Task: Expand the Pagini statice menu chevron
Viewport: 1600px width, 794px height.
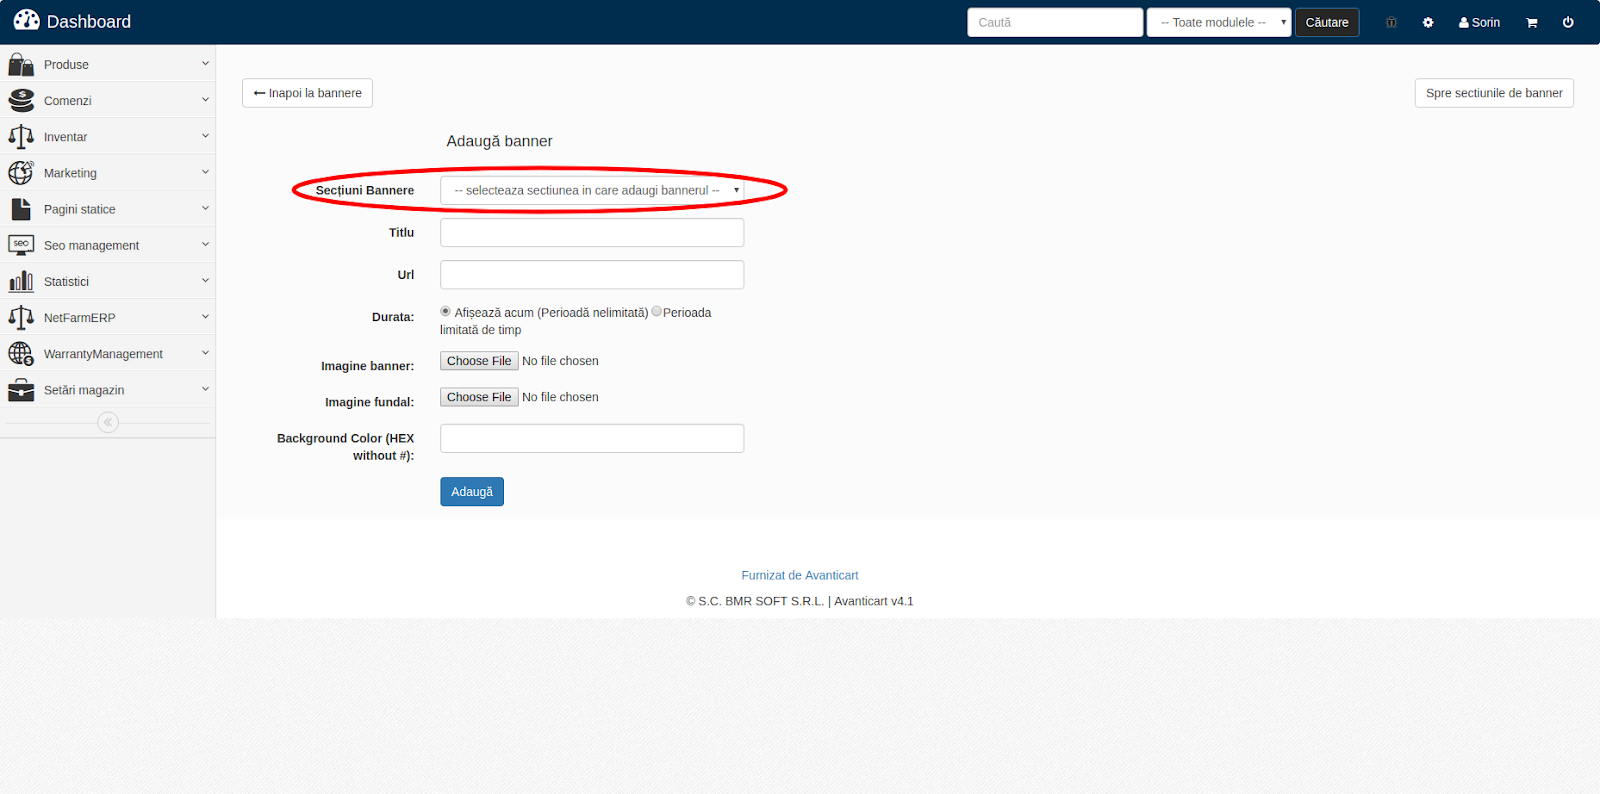Action: pos(205,208)
